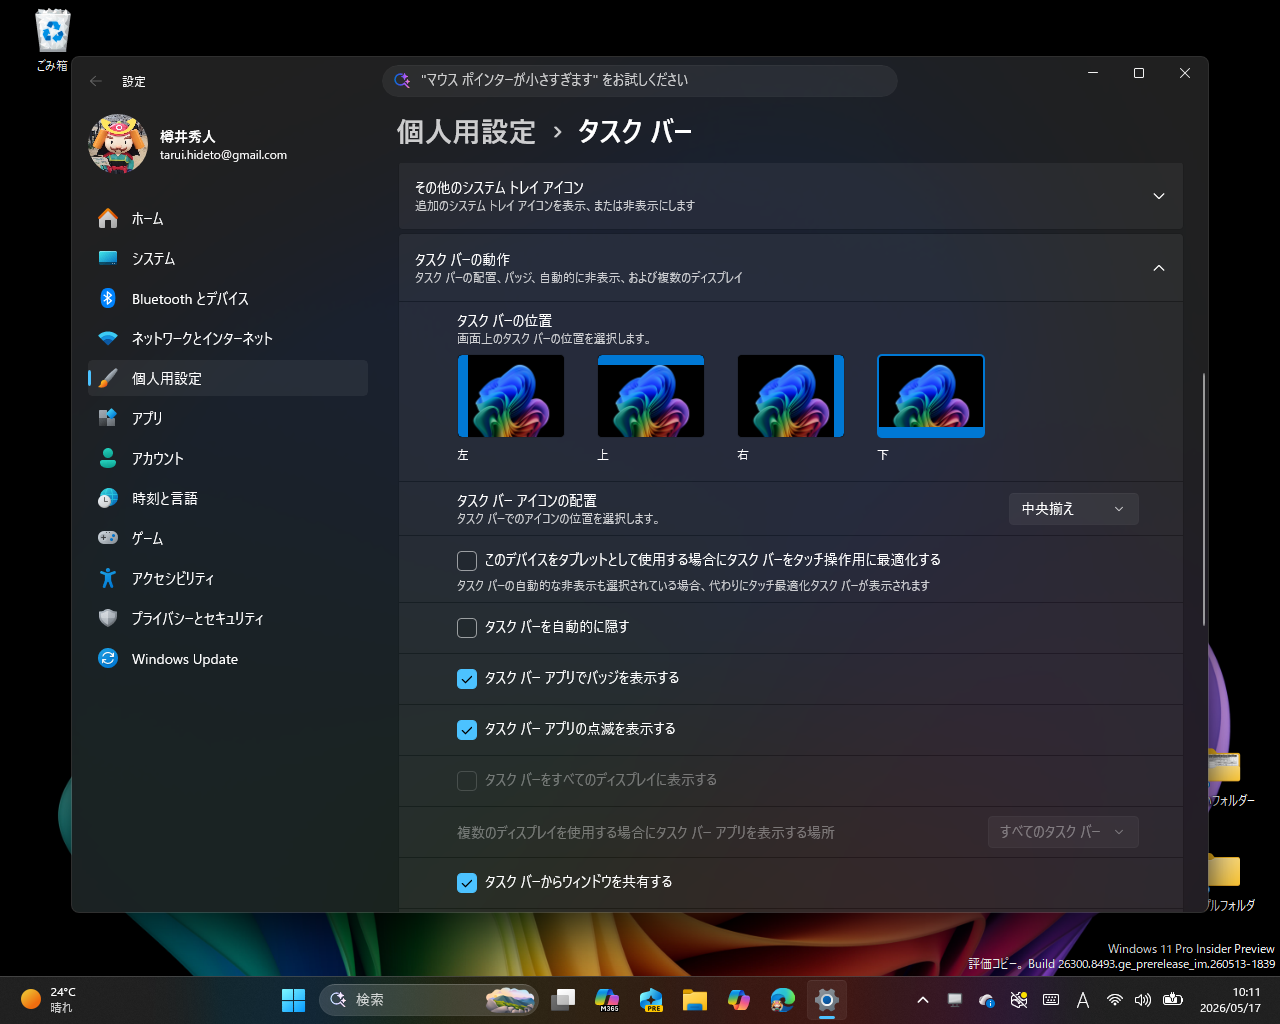The image size is (1280, 1024).
Task: Uncheck タスク バーからウィンドウを共有する
Action: pos(467,882)
